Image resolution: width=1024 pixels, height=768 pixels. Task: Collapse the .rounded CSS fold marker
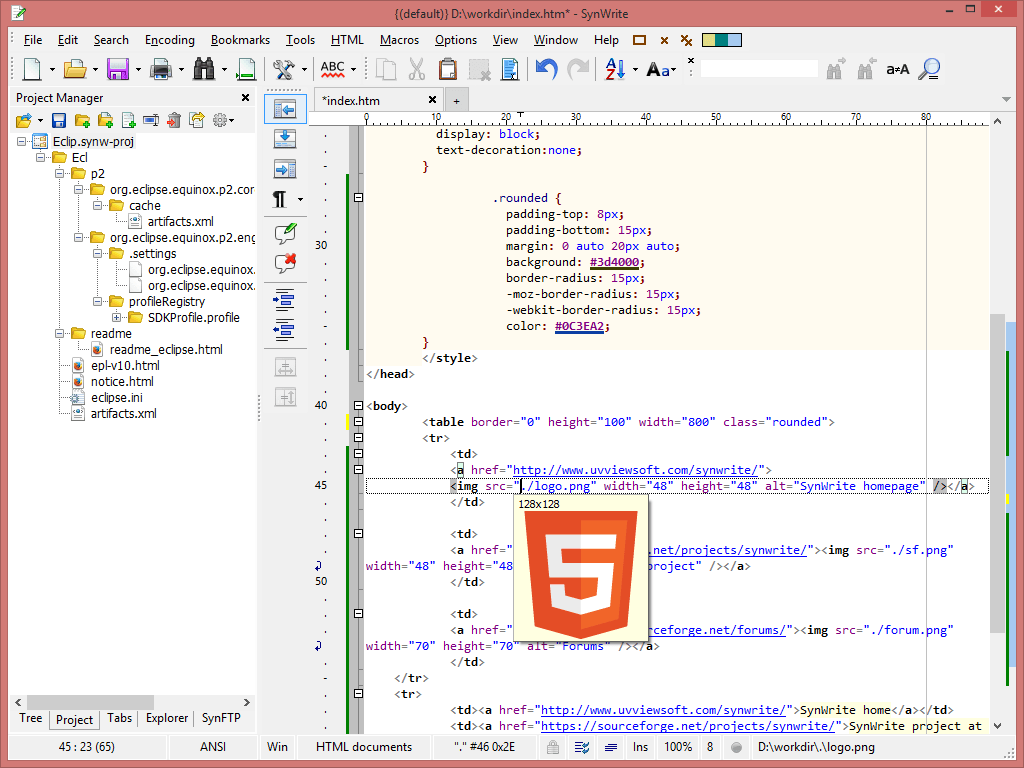point(357,198)
